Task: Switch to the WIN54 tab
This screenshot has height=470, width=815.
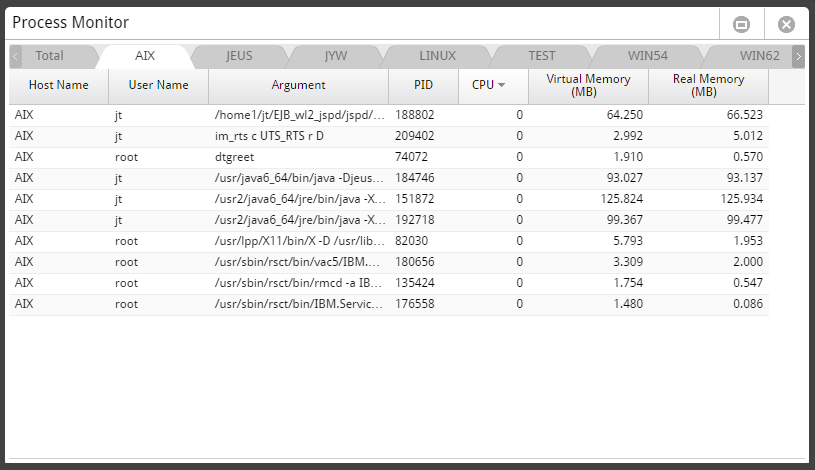Action: (x=648, y=56)
